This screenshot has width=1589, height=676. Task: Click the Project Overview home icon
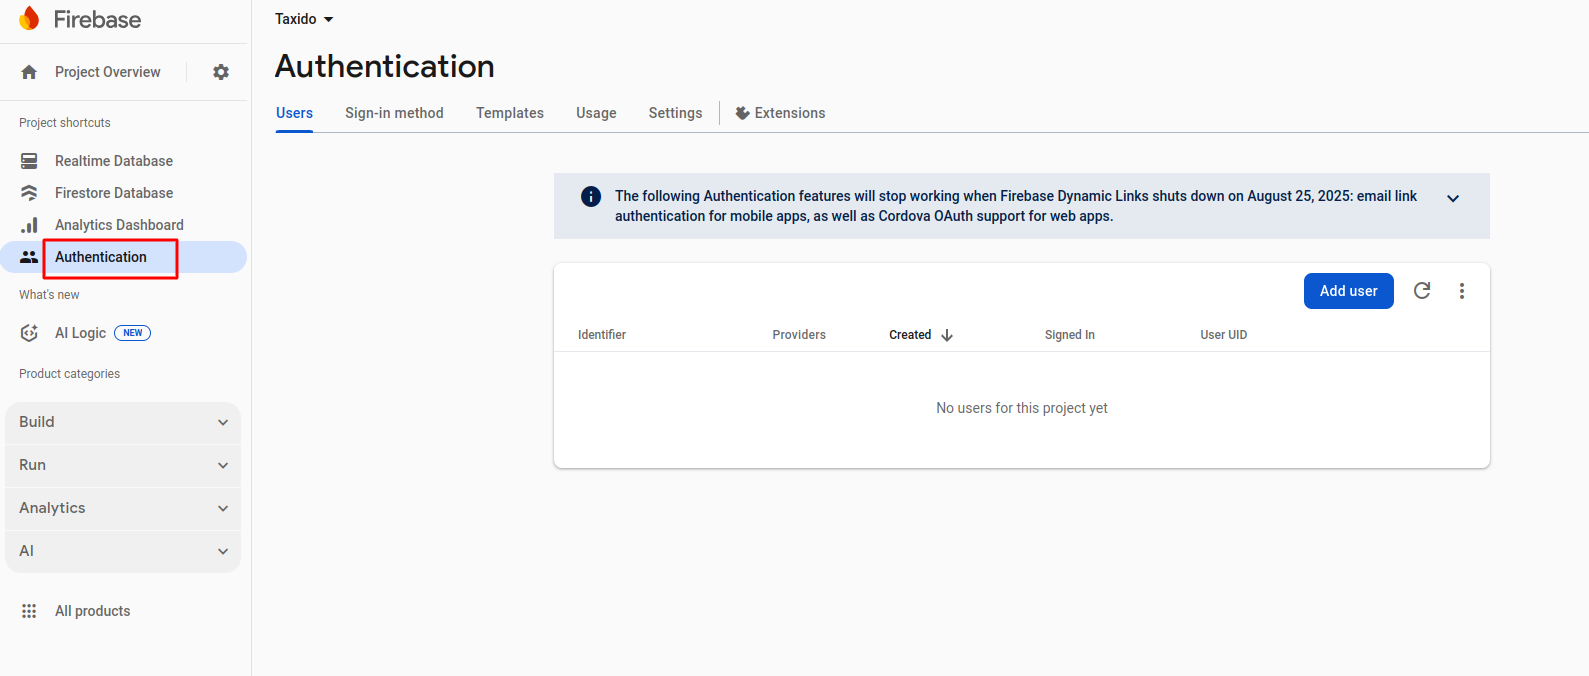pos(29,72)
